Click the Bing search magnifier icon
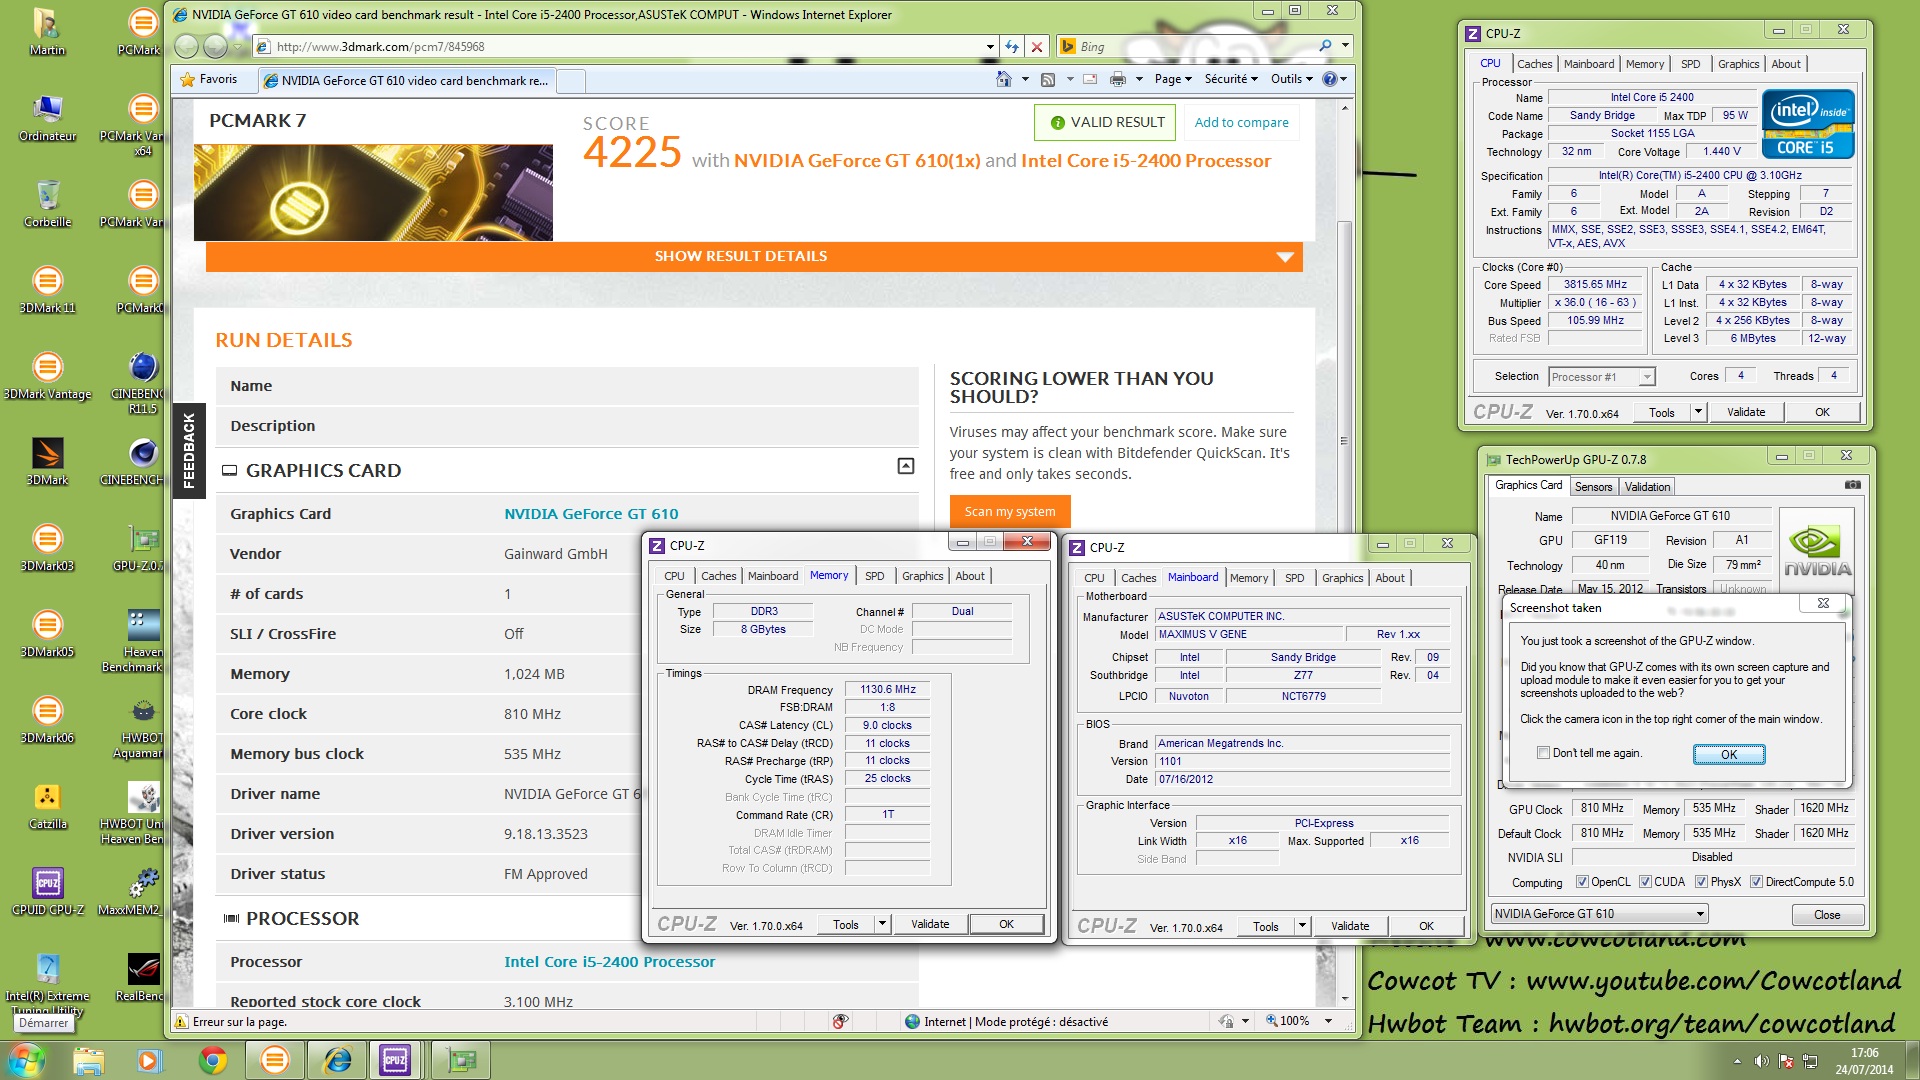This screenshot has width=1920, height=1080. 1325,46
